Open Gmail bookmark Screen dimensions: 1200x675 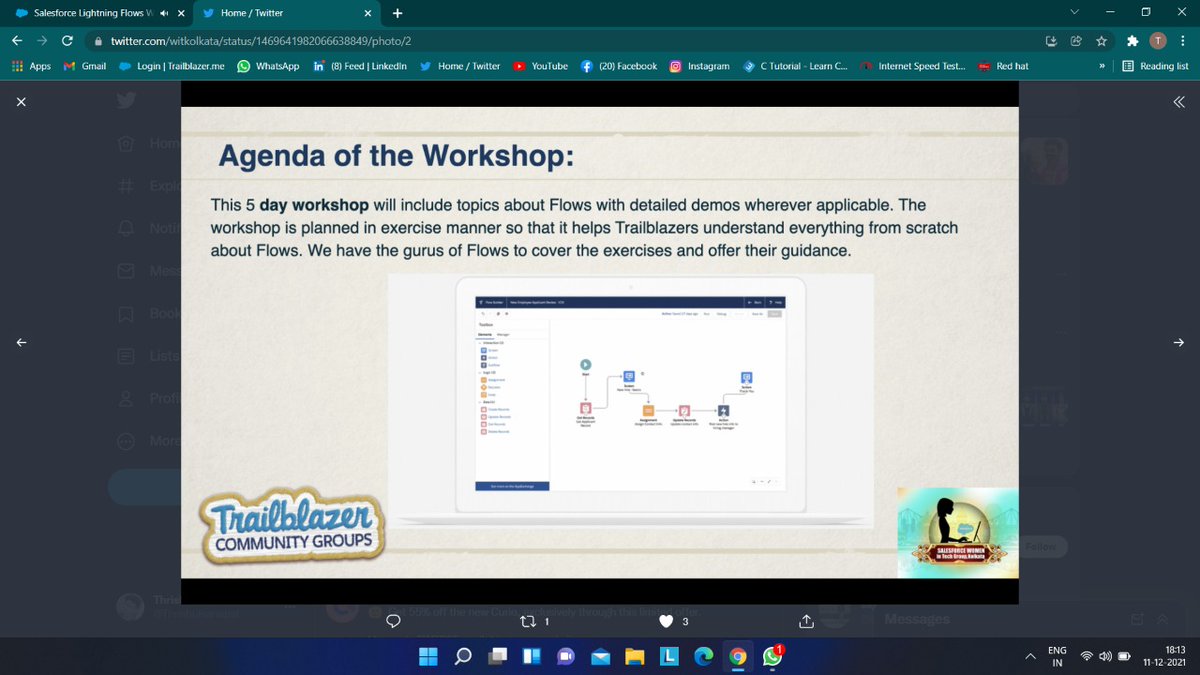click(85, 66)
